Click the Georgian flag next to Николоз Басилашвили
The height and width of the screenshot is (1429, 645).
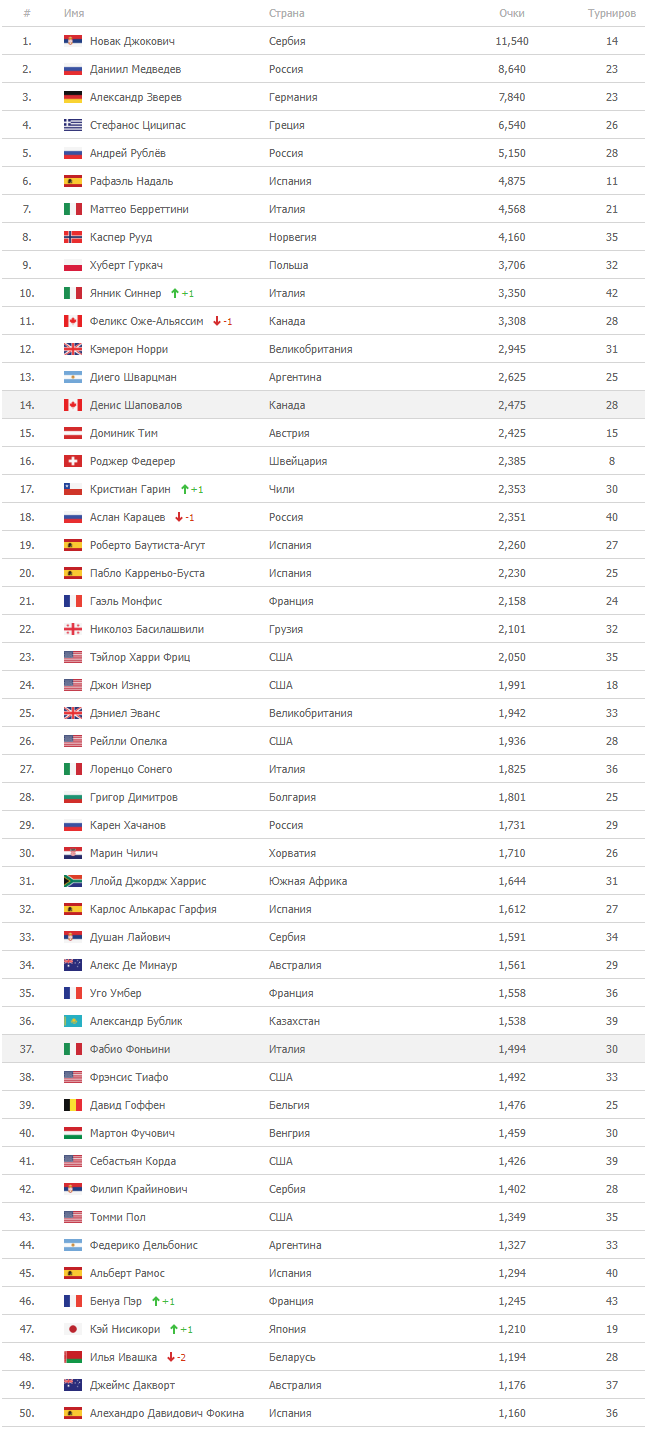click(x=72, y=629)
